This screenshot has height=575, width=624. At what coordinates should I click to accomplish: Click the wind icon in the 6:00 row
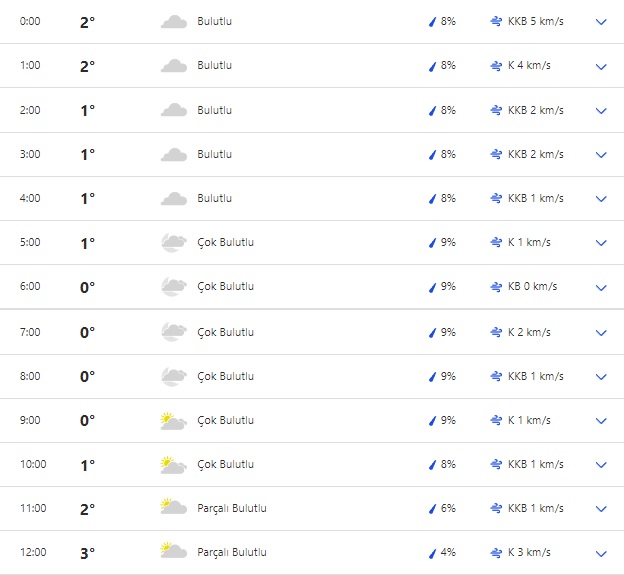[496, 286]
